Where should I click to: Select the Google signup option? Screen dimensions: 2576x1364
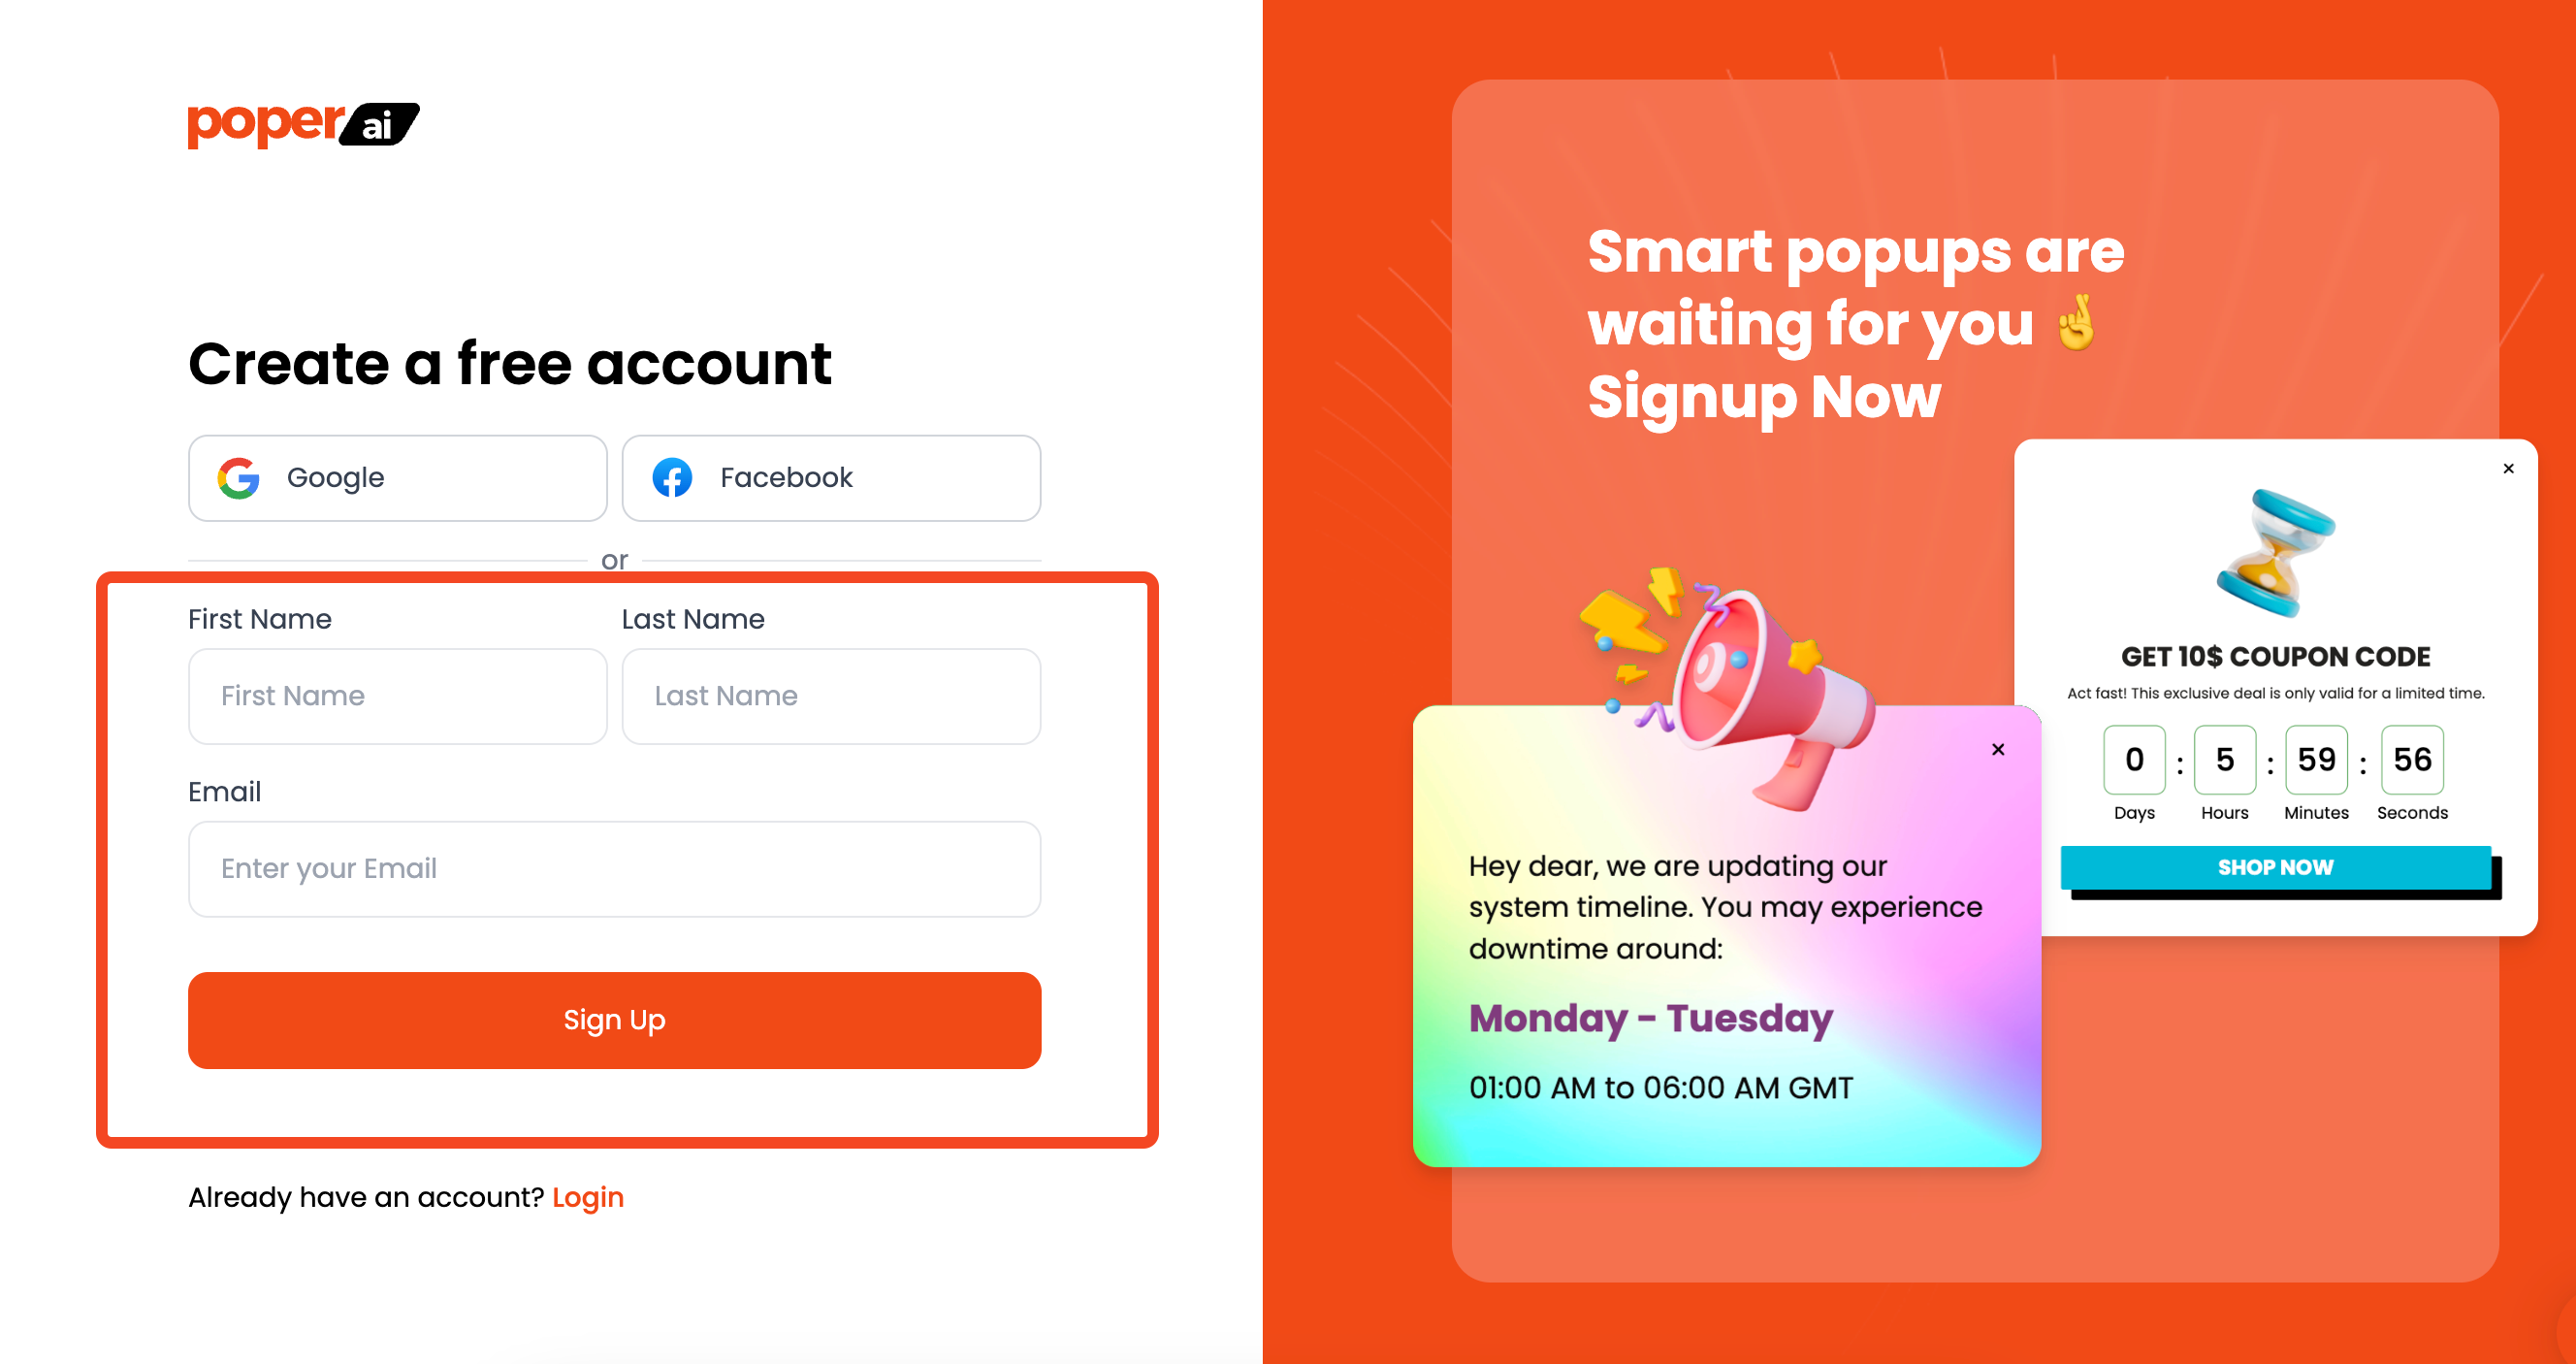click(x=397, y=477)
